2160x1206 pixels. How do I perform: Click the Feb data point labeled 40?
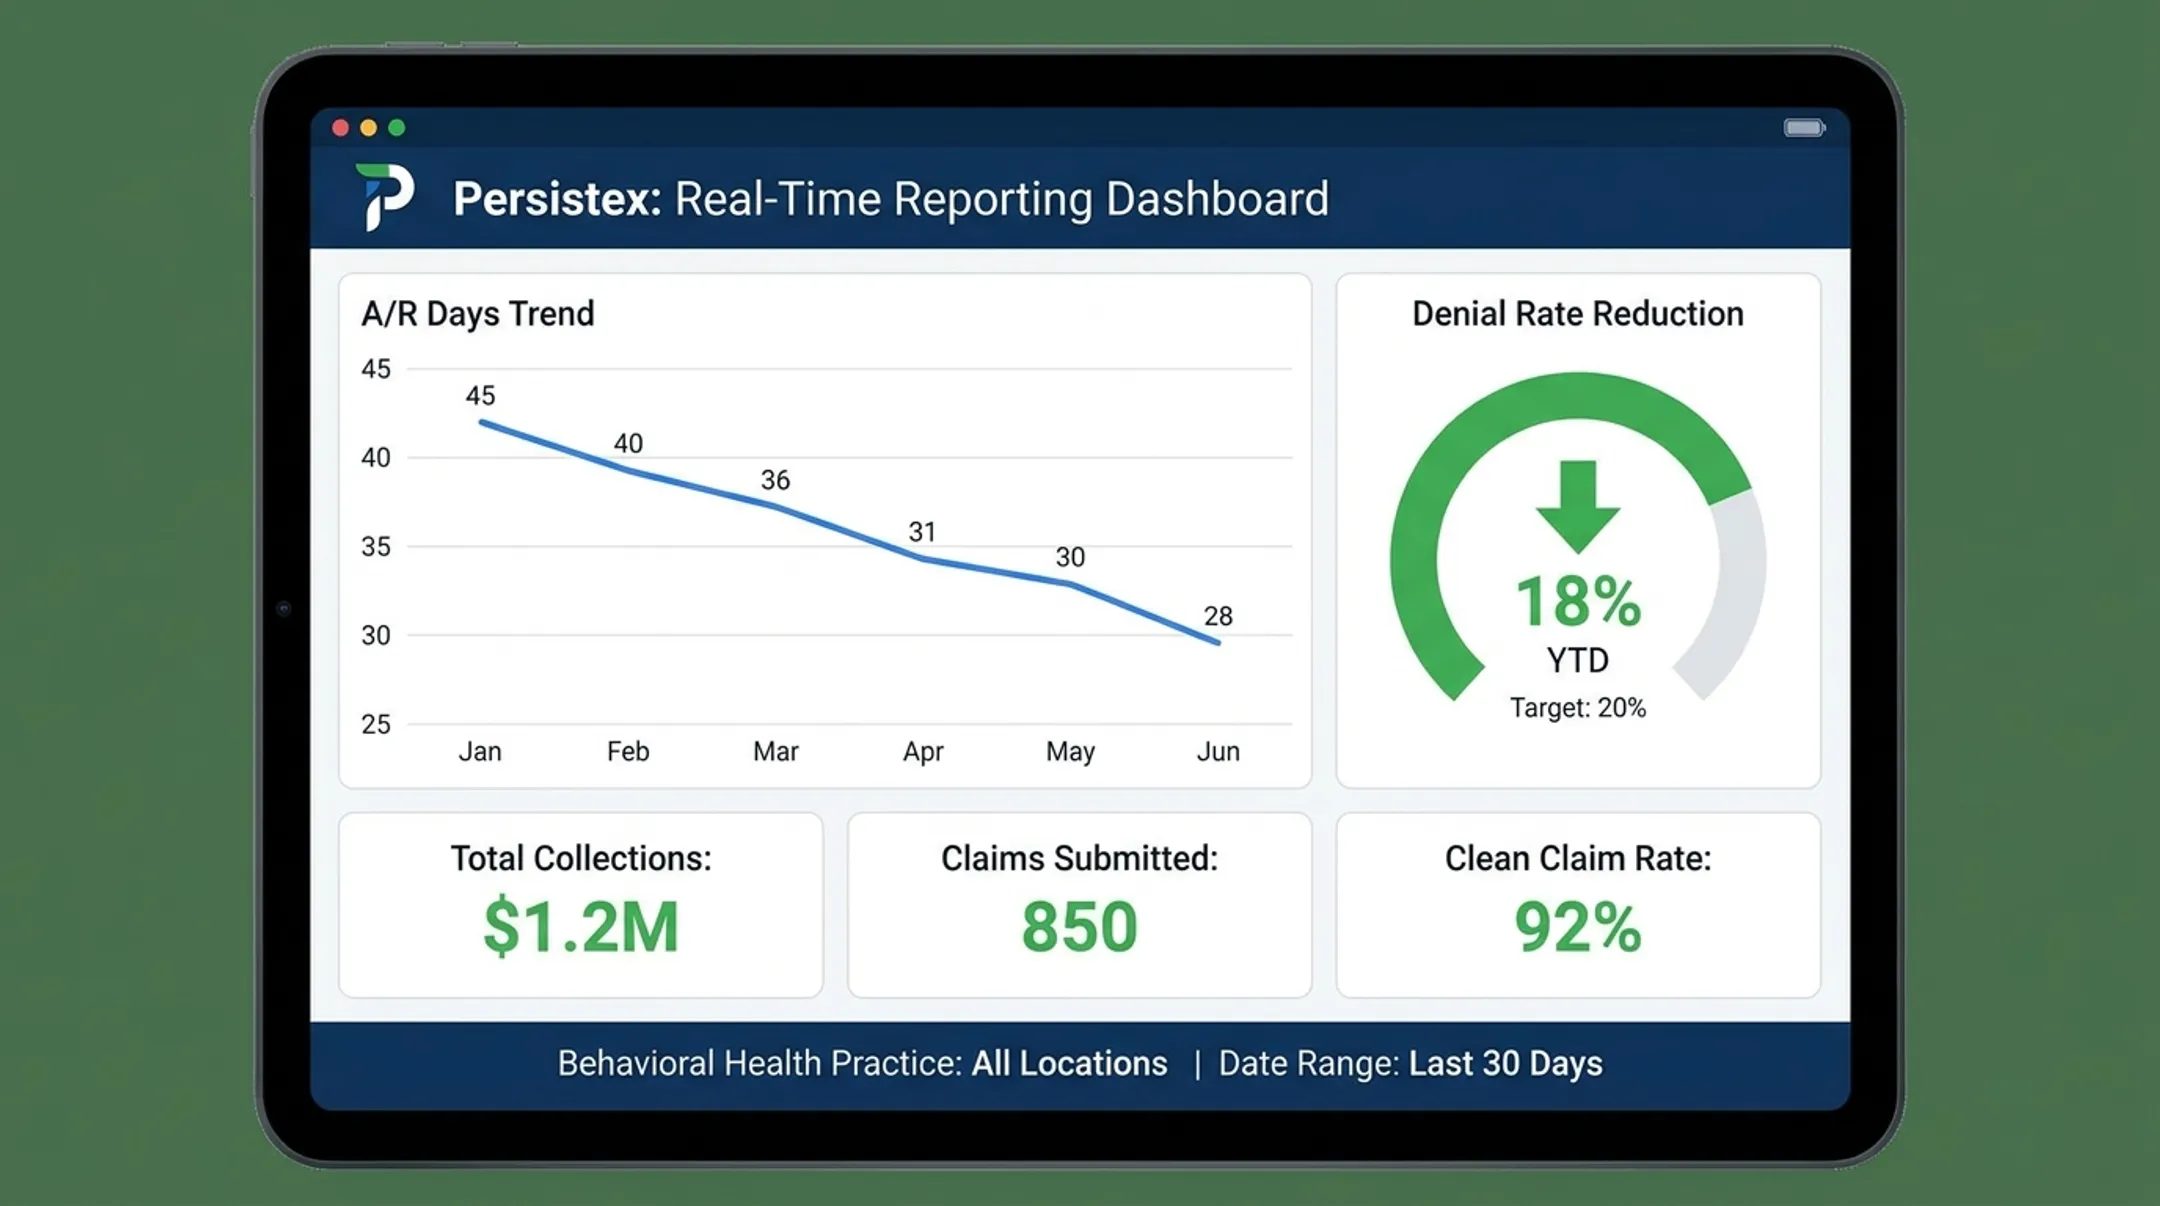628,469
